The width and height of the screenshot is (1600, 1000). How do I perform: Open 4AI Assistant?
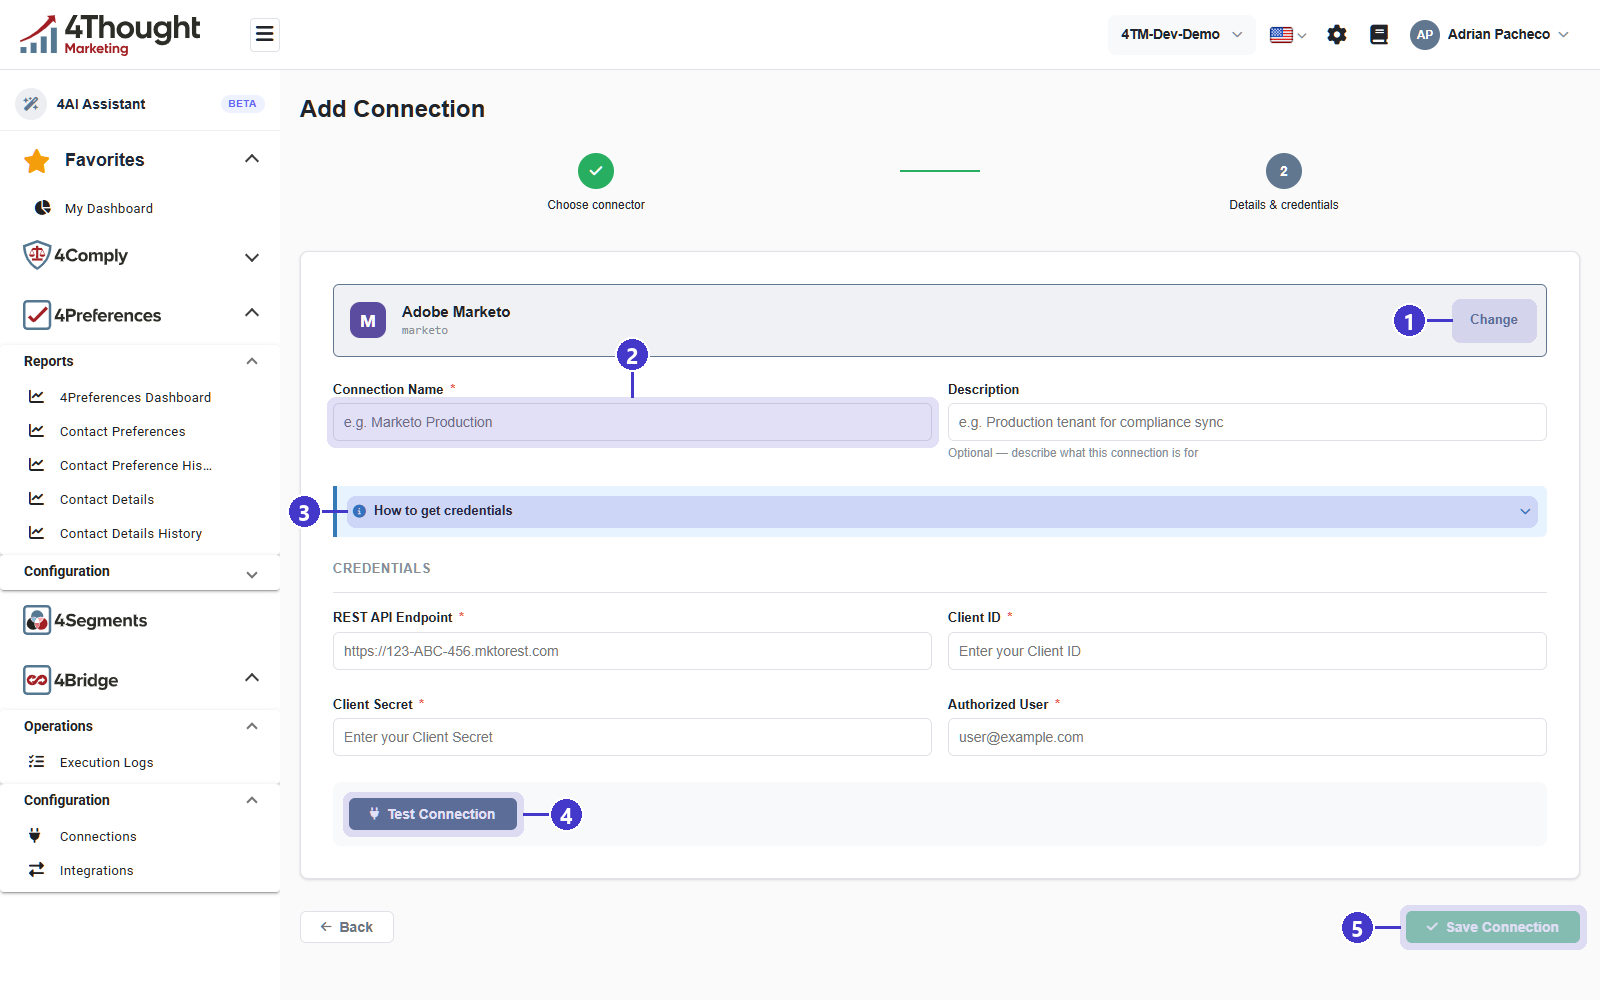(x=101, y=104)
